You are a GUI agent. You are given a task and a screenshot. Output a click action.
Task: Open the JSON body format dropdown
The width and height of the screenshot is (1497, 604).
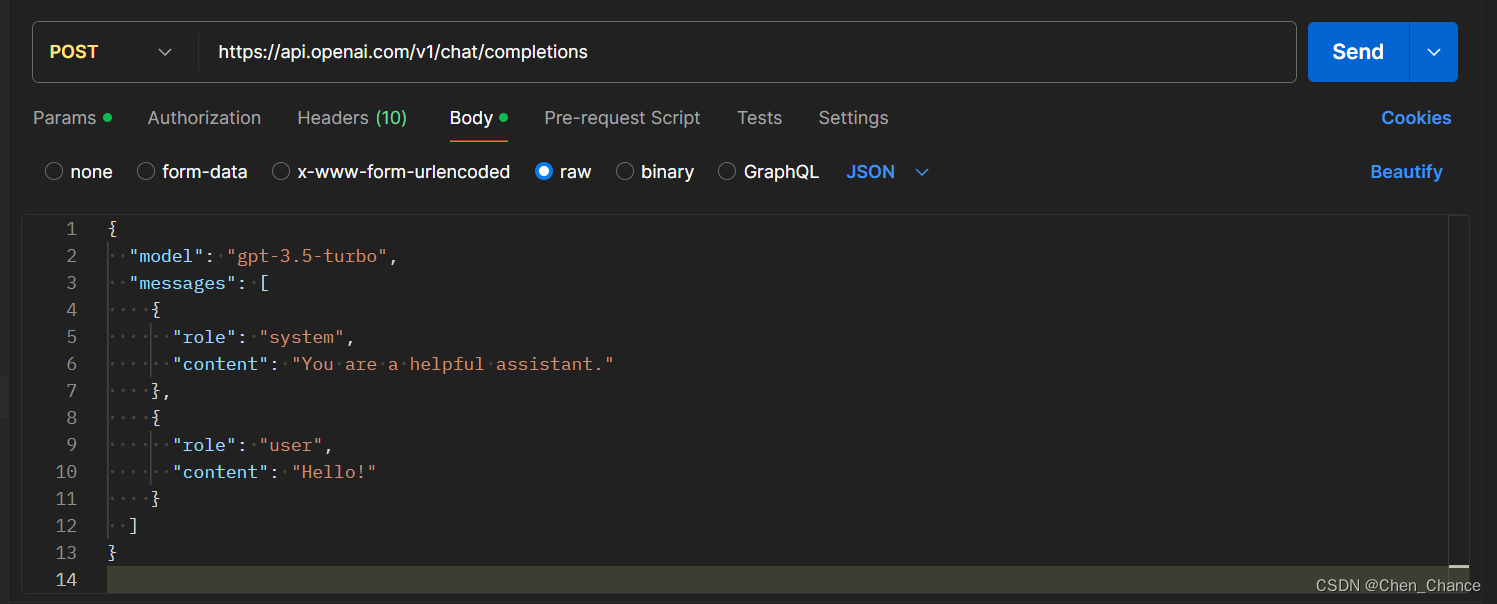tap(887, 171)
